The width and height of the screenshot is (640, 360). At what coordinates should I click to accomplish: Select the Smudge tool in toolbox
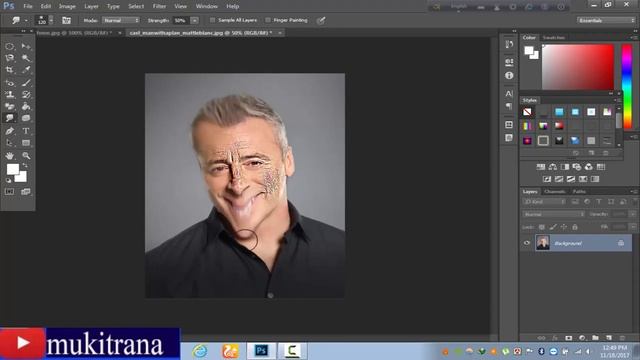pyautogui.click(x=10, y=118)
